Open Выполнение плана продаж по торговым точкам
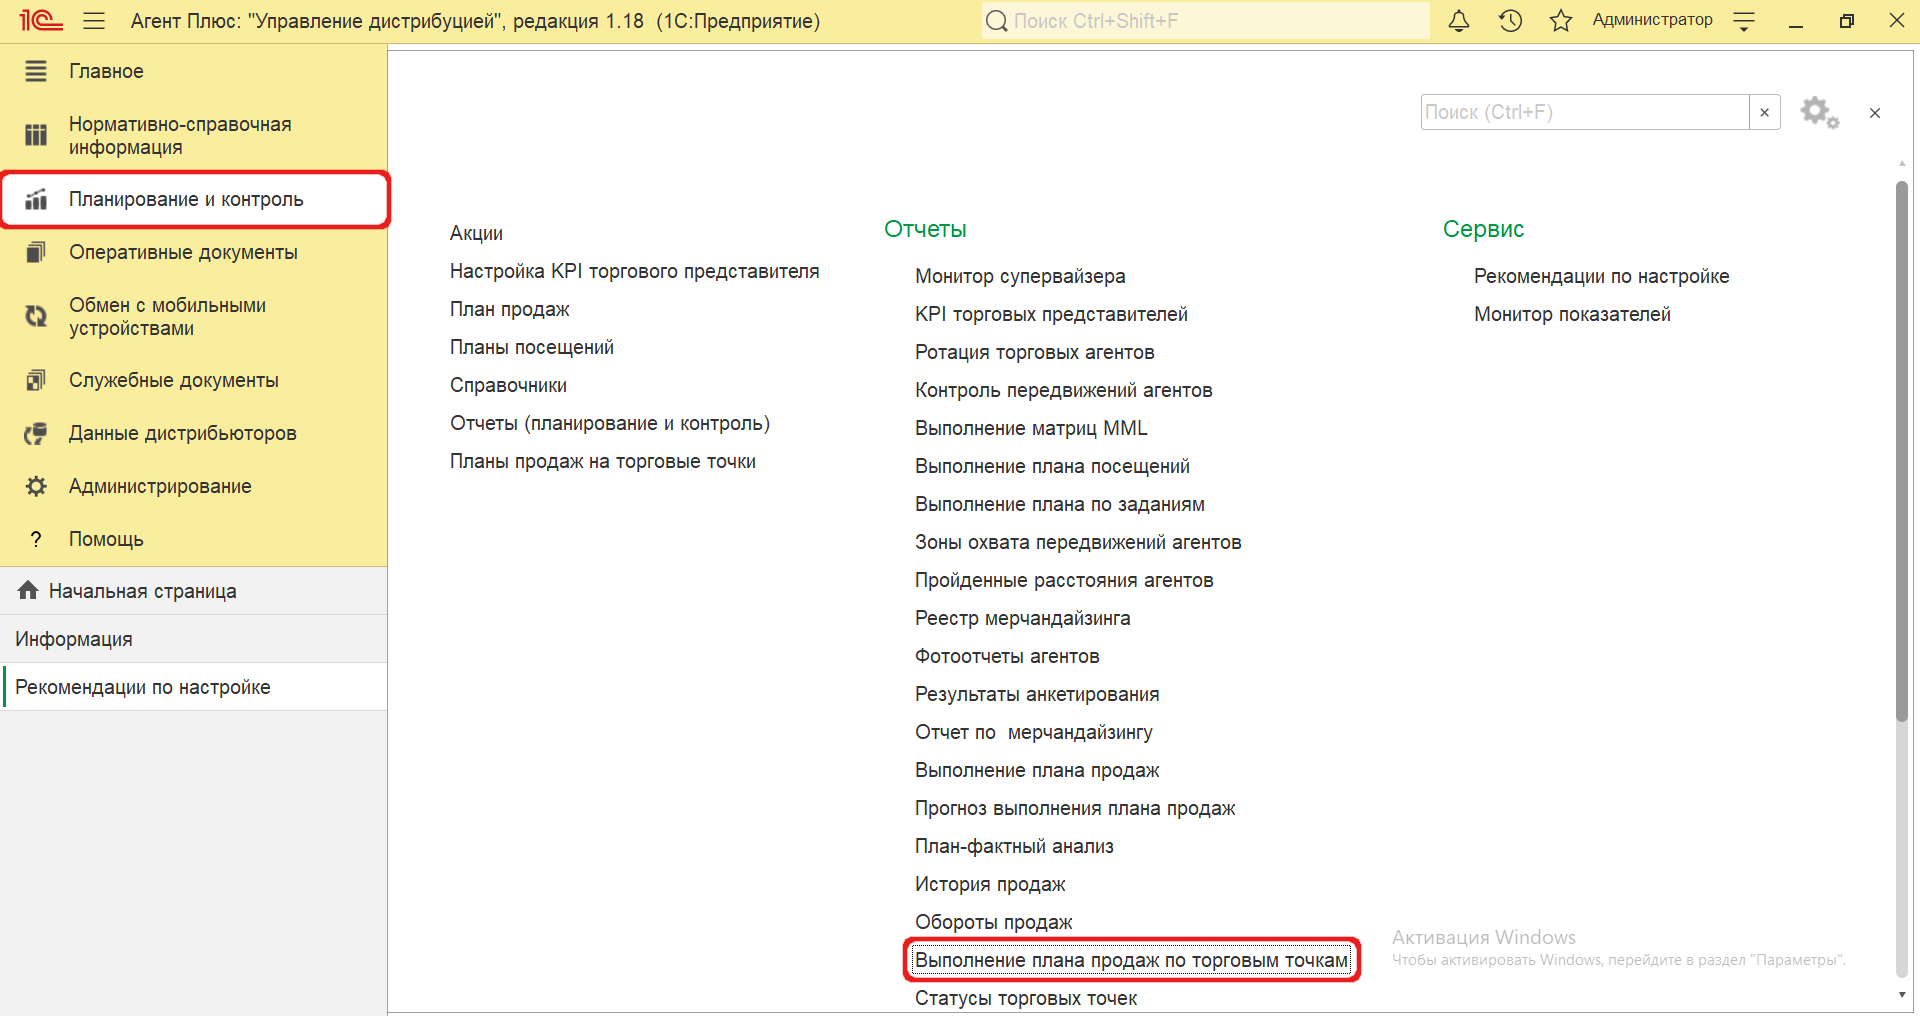The width and height of the screenshot is (1920, 1016). click(1132, 960)
